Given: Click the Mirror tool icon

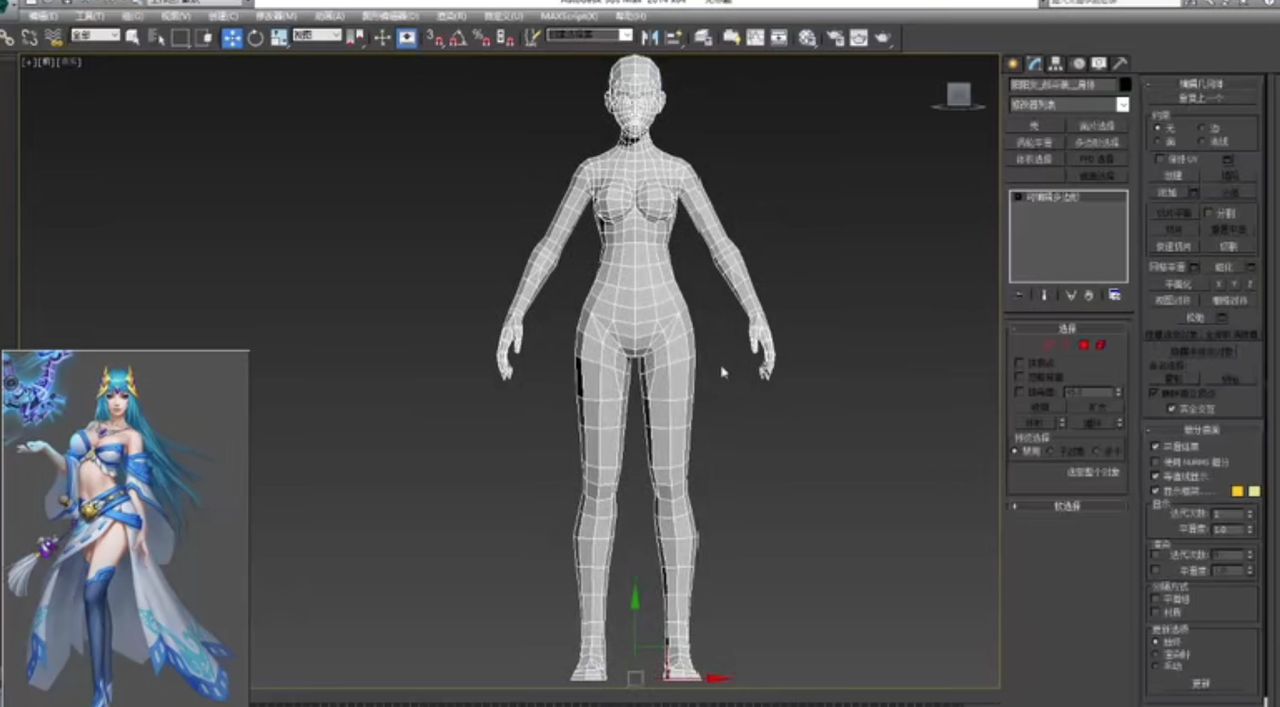Looking at the screenshot, I should click(650, 38).
